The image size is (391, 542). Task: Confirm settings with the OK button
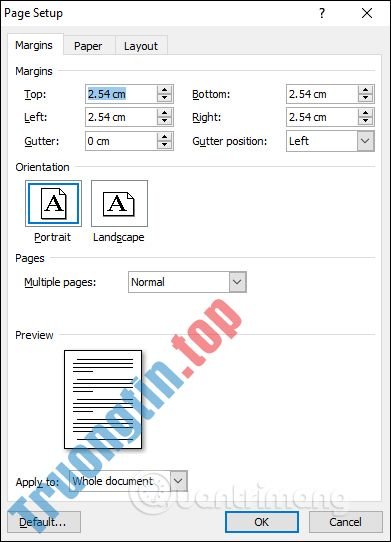tap(262, 522)
